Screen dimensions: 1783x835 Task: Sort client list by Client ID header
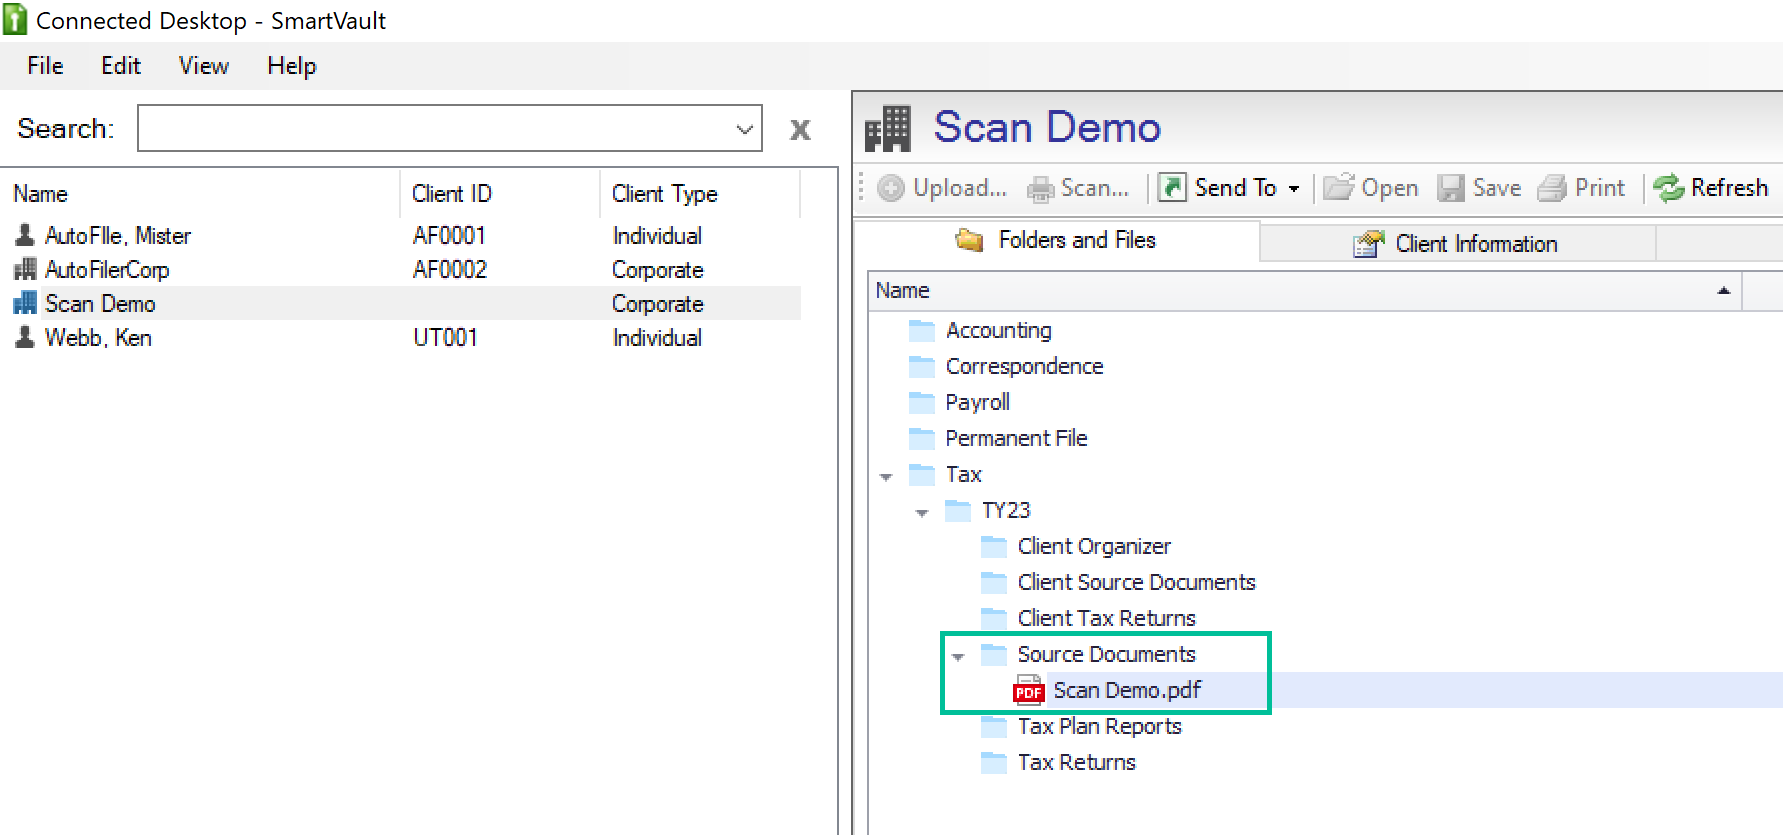(452, 194)
